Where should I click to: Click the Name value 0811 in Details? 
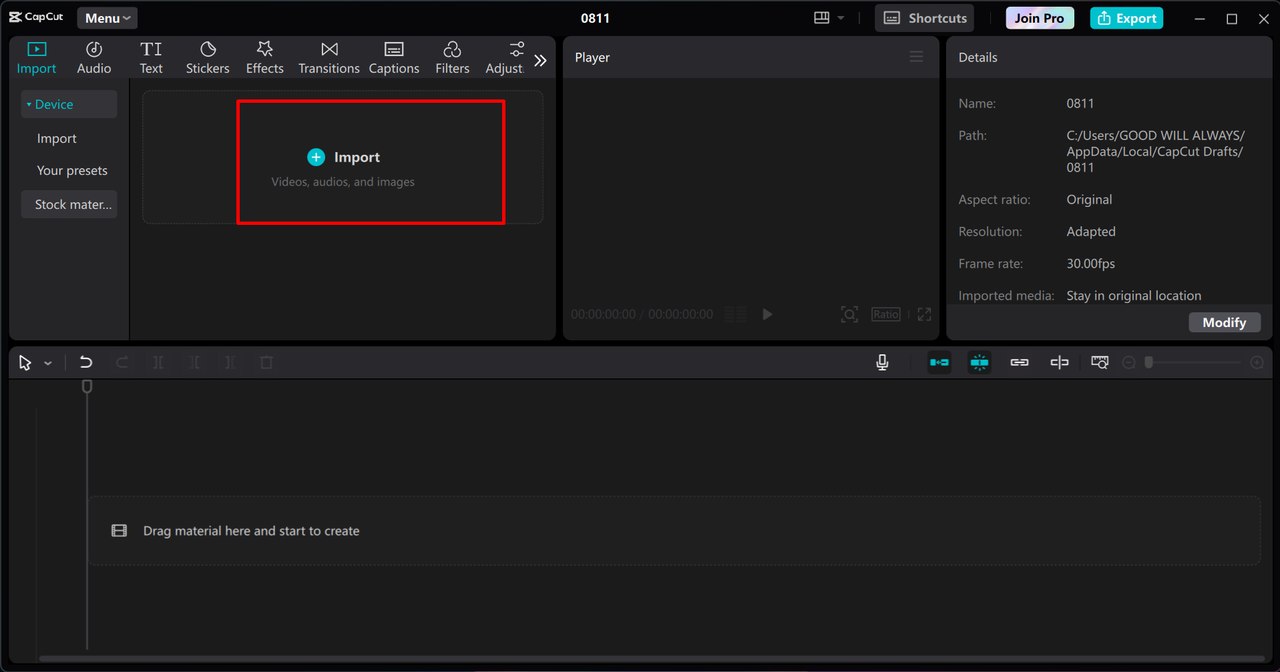pos(1080,103)
